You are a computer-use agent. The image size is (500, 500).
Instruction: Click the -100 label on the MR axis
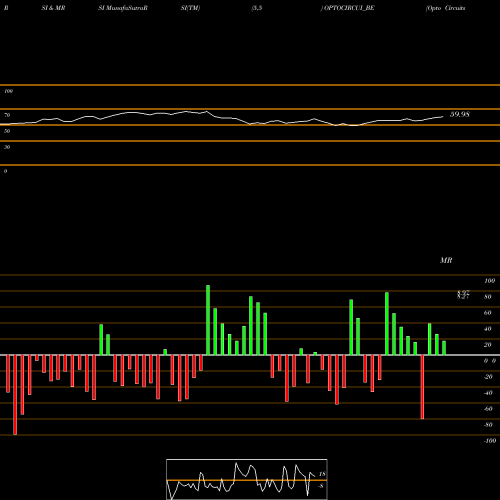click(490, 441)
